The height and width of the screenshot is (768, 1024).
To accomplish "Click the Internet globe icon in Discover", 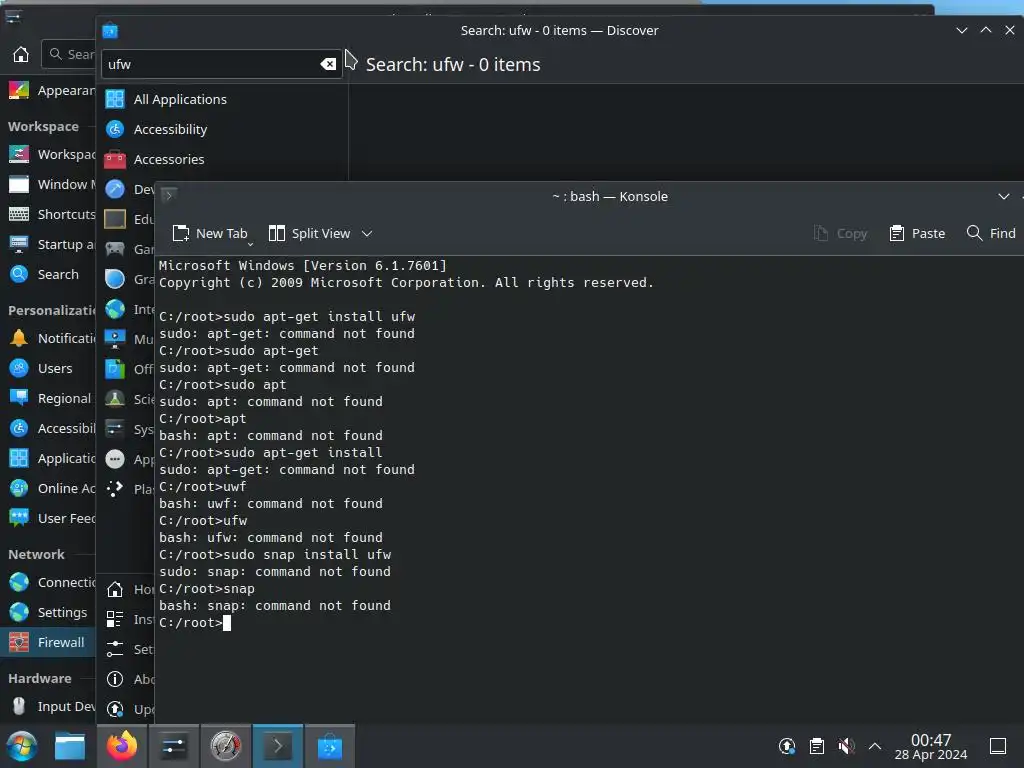I will pos(115,309).
